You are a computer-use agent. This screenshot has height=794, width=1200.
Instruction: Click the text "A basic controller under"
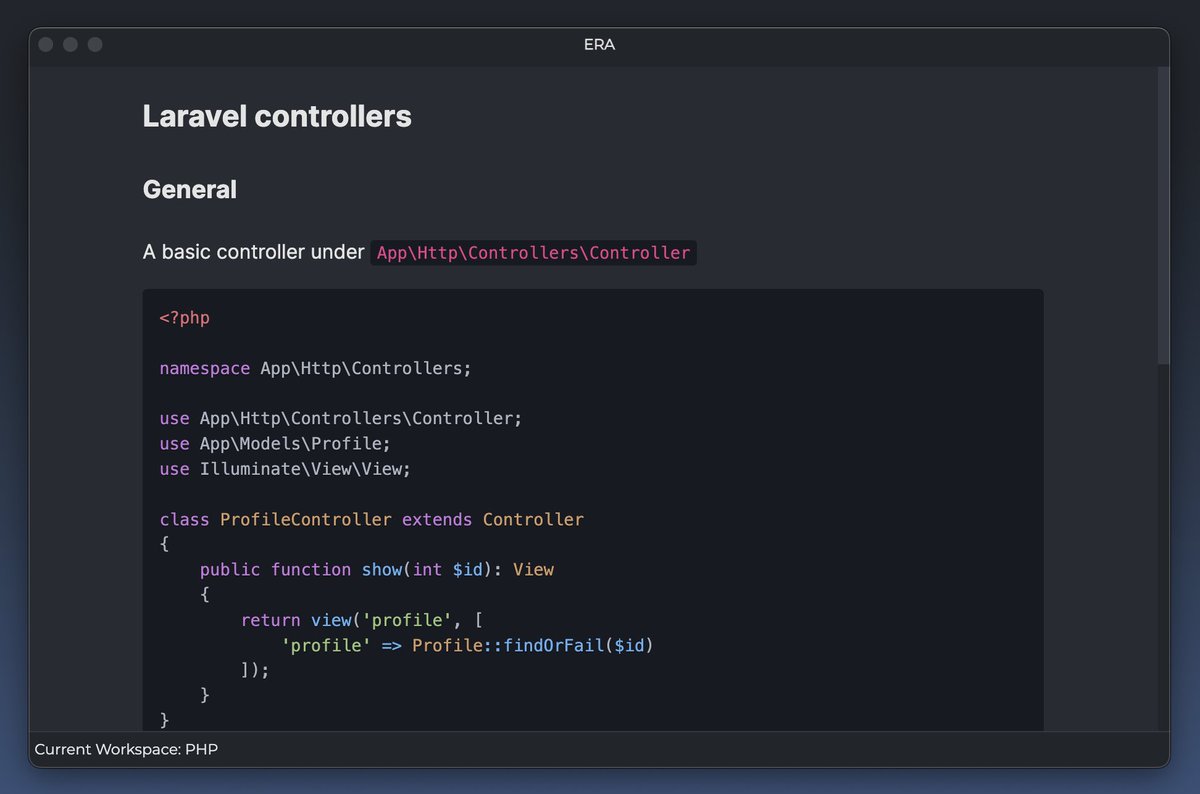(x=254, y=252)
